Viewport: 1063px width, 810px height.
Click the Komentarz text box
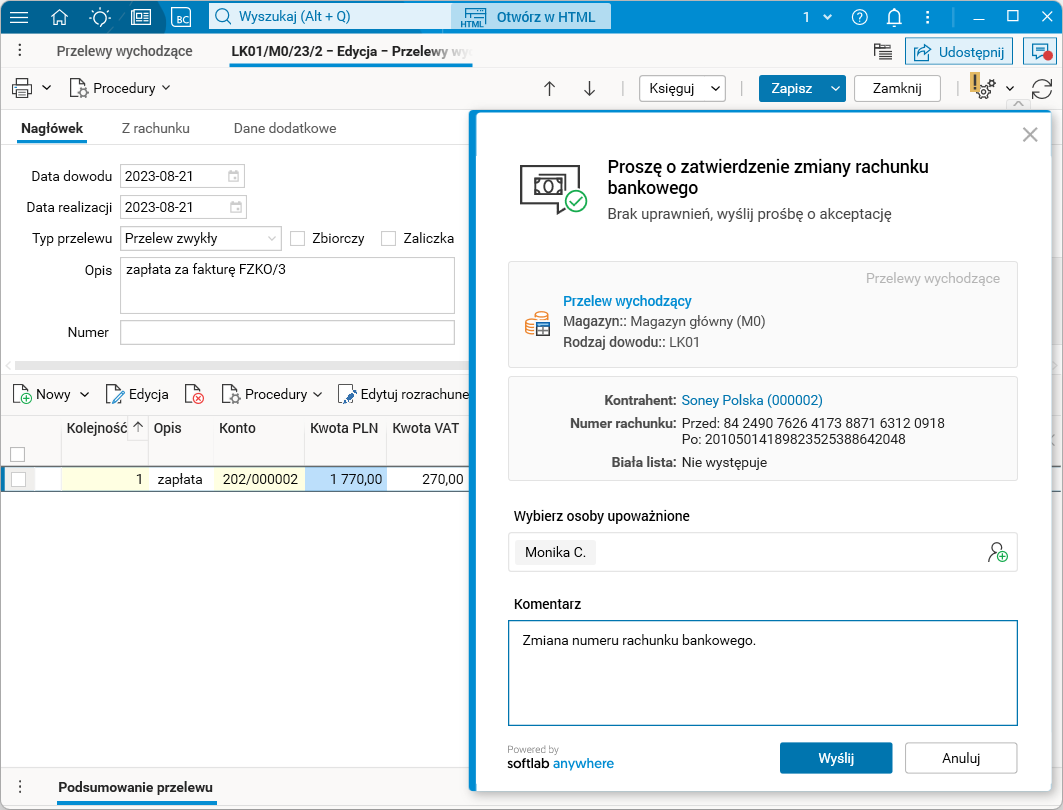click(x=763, y=673)
